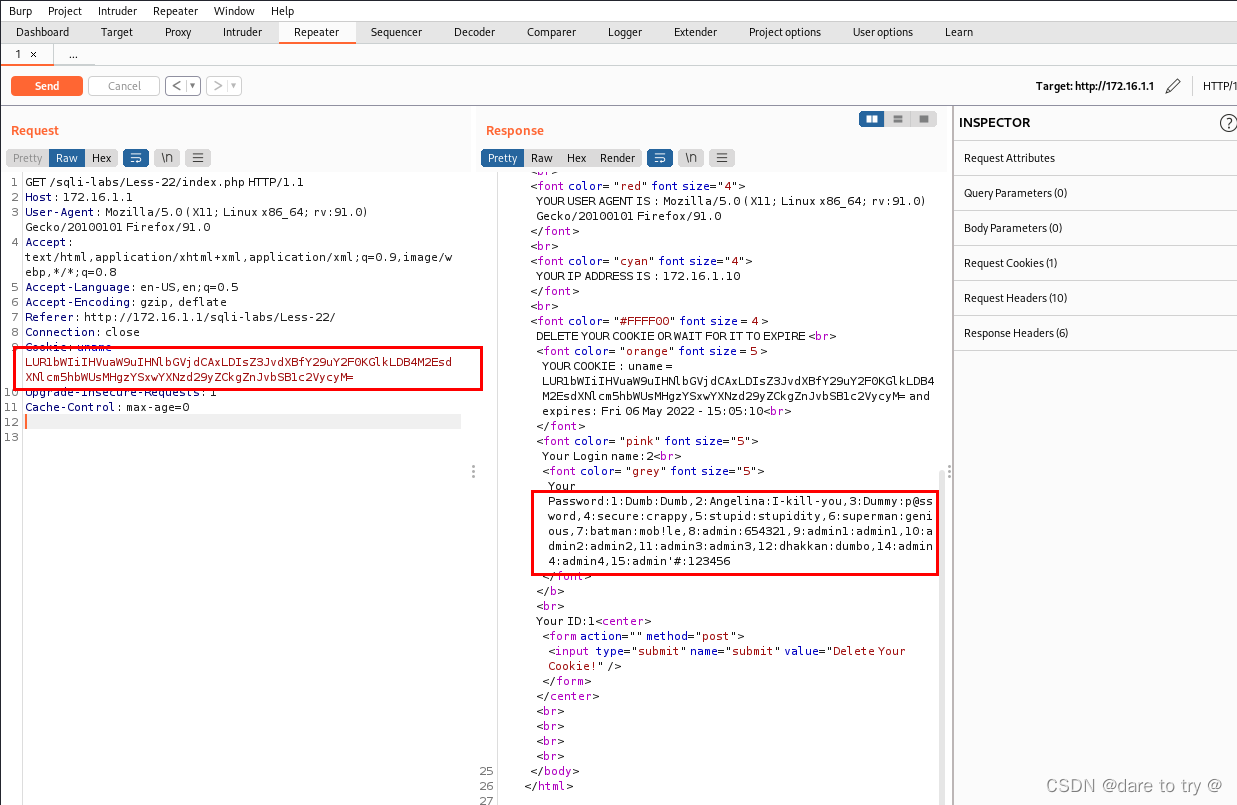Image resolution: width=1237 pixels, height=805 pixels.
Task: Open the Repeater menu in menu bar
Action: (x=176, y=11)
